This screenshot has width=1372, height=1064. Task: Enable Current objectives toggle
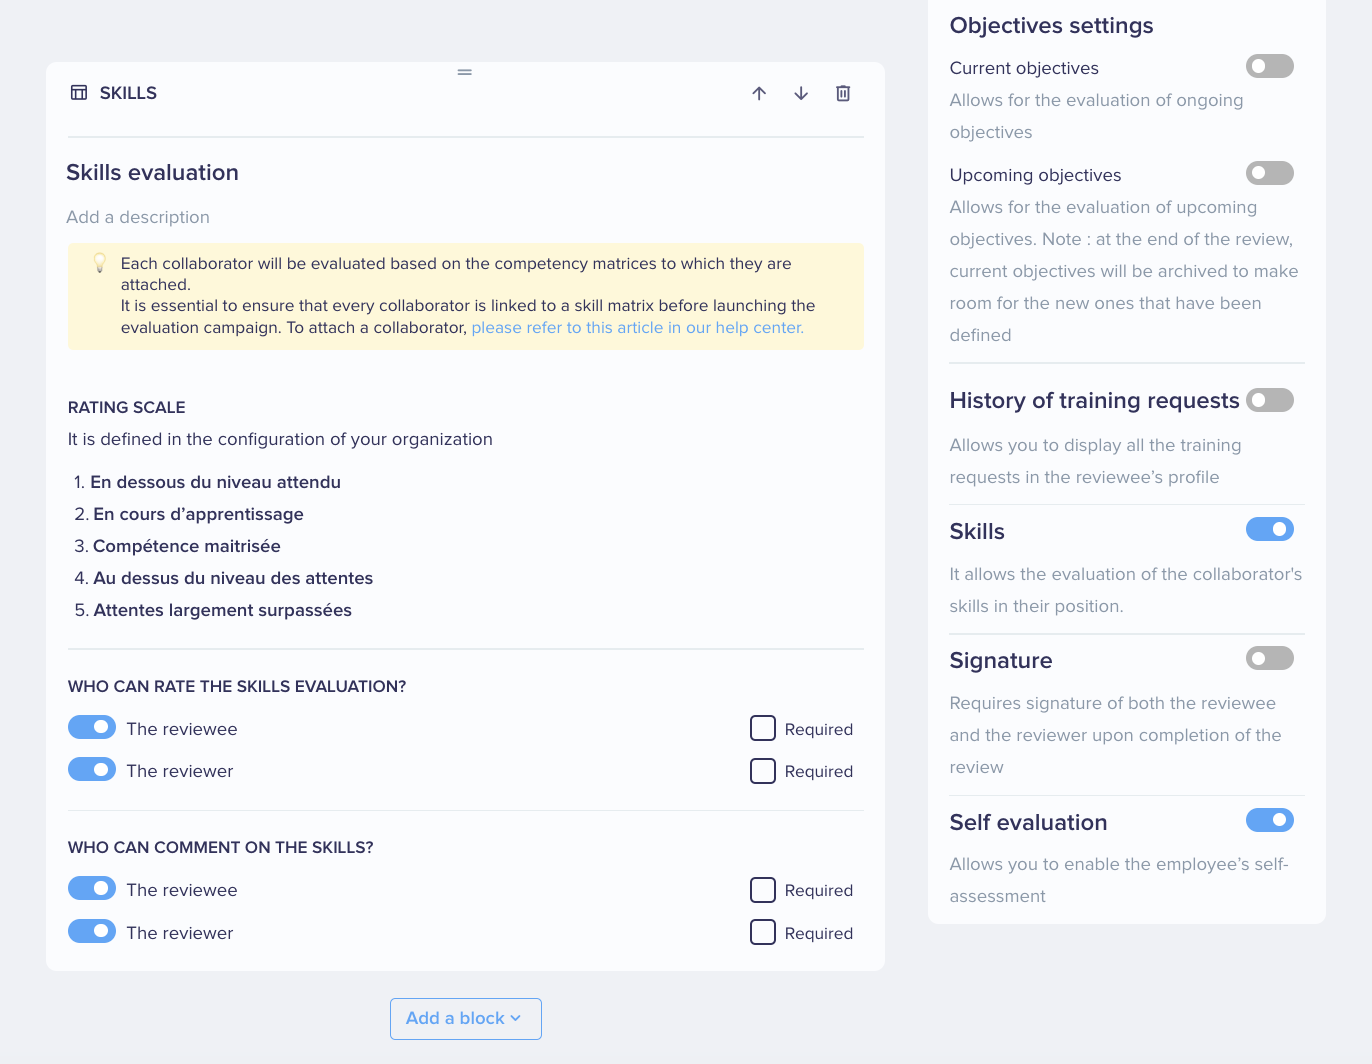coord(1270,66)
